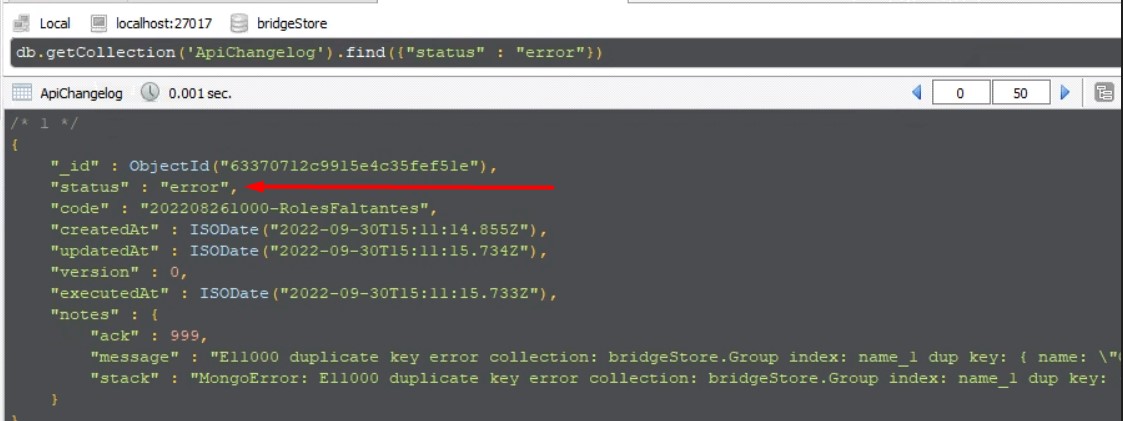The image size is (1123, 421).
Task: Click the "202208261000-RolesFaltantes" code value
Action: pos(284,209)
